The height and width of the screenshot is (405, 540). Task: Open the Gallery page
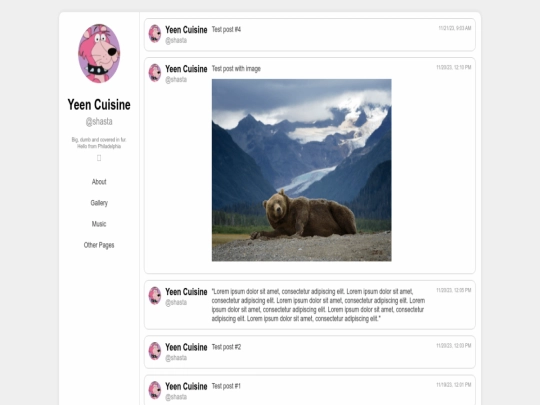pyautogui.click(x=99, y=203)
